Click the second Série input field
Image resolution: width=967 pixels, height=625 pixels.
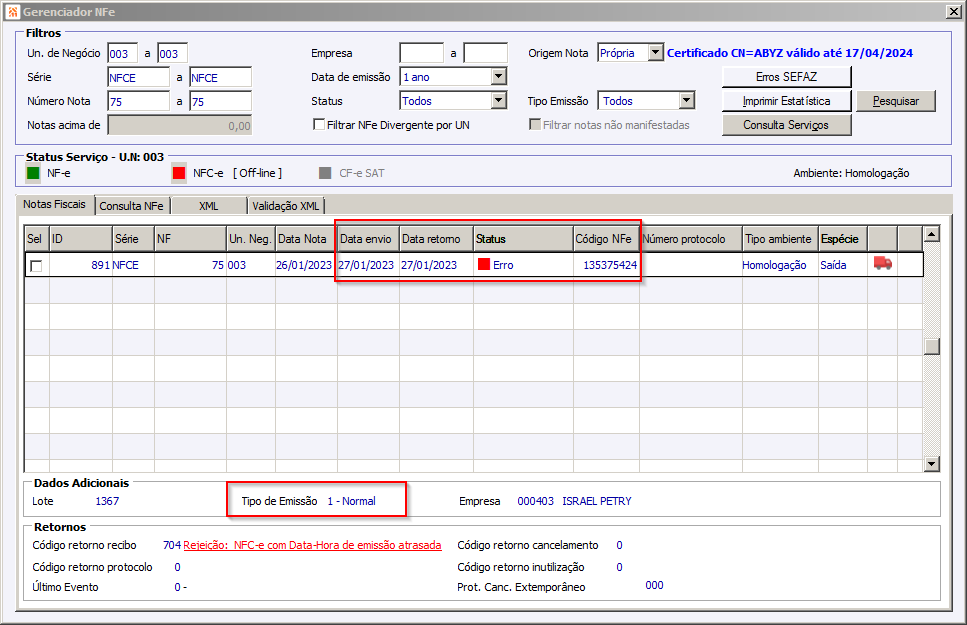220,77
